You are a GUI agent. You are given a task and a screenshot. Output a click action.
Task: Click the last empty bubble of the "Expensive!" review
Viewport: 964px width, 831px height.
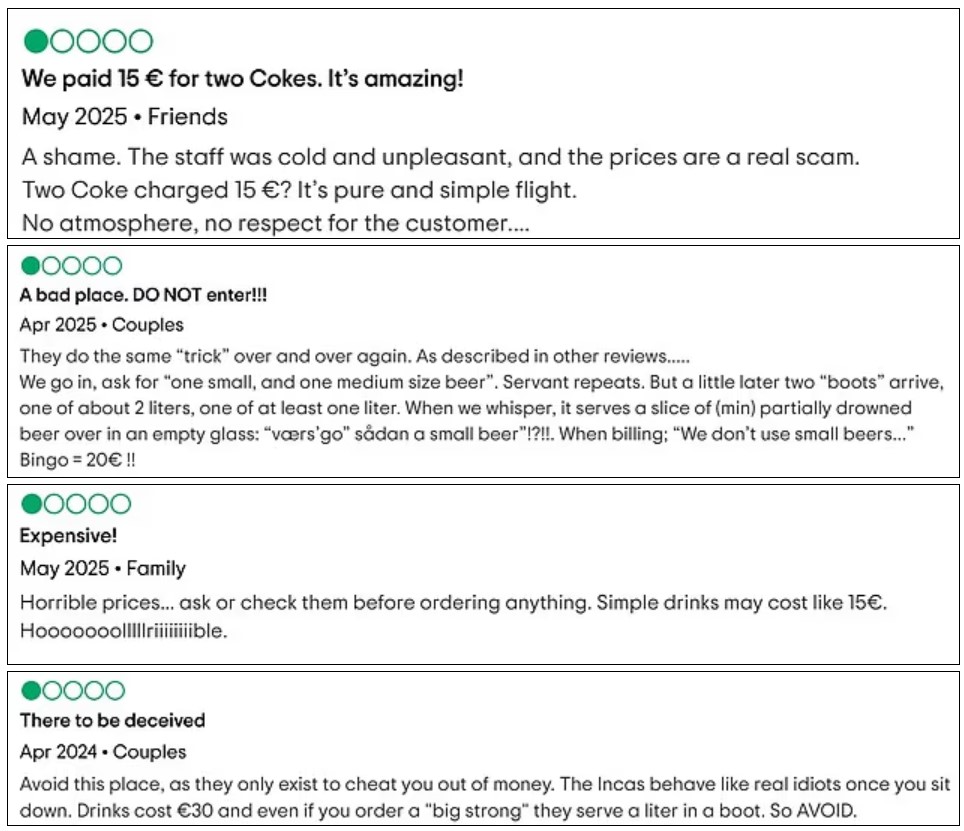coord(120,504)
